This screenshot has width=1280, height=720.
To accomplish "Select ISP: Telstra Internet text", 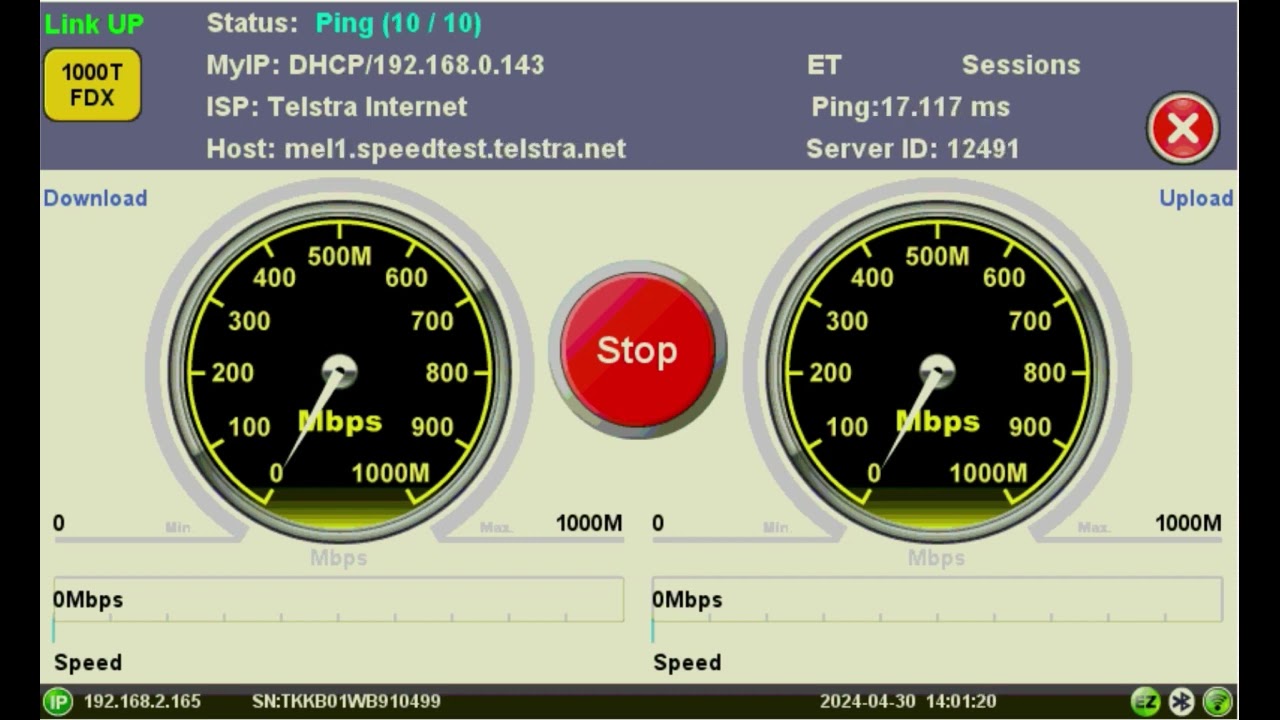I will [x=336, y=107].
